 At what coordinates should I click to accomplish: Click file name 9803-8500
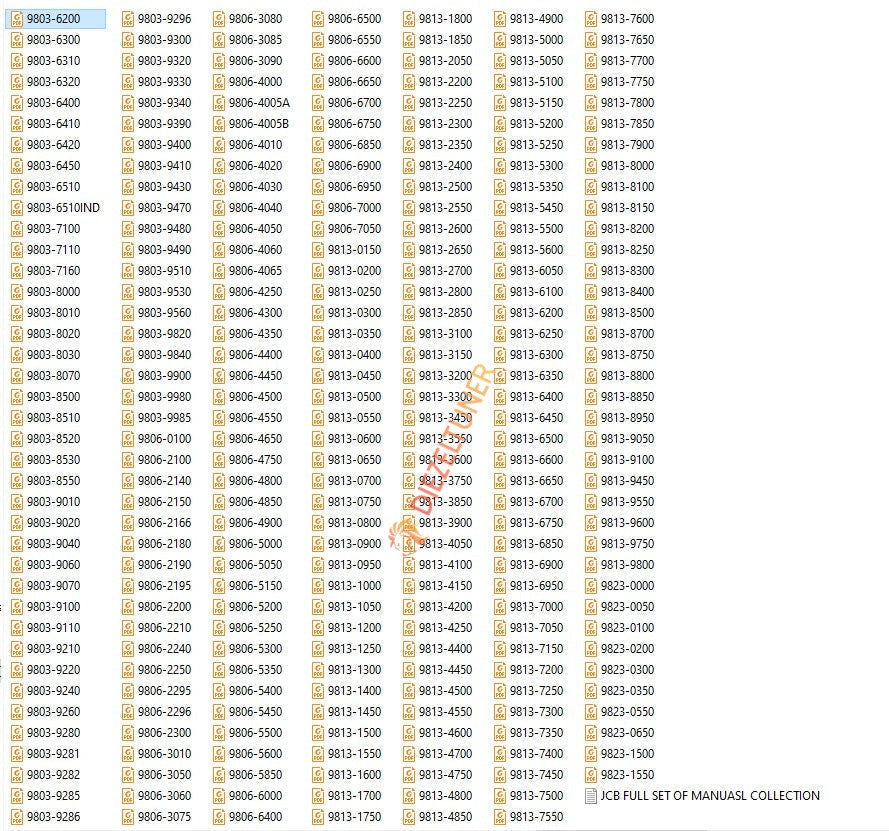(x=53, y=397)
